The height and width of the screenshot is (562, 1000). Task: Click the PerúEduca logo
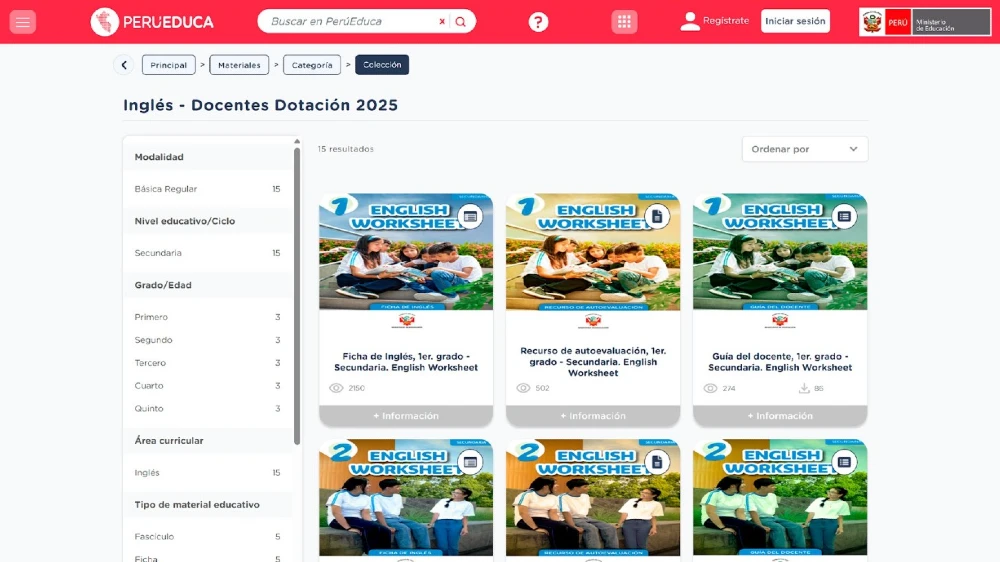click(152, 22)
